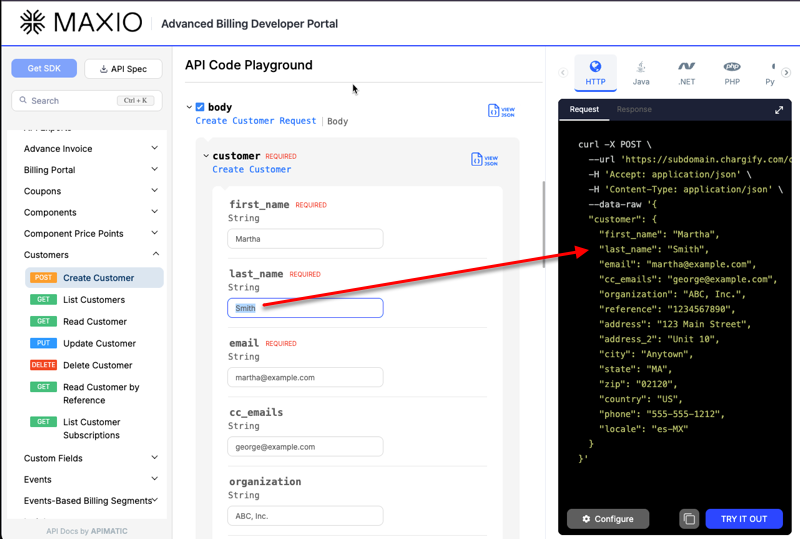Click the first_name input field

(305, 239)
